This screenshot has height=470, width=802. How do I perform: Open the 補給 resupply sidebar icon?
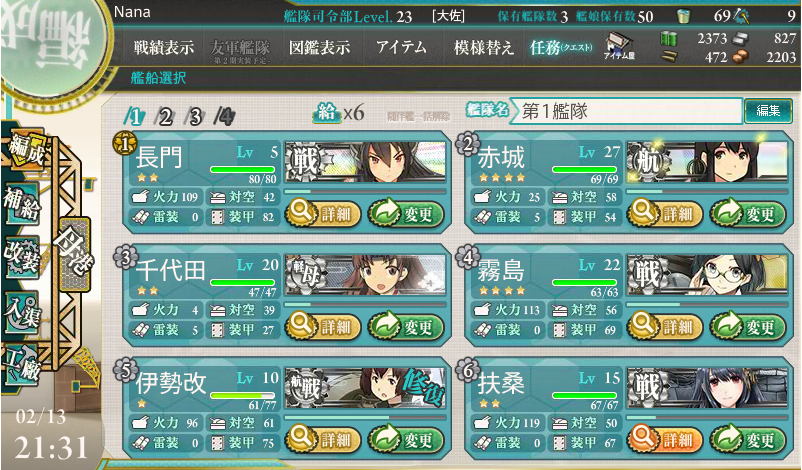click(22, 204)
